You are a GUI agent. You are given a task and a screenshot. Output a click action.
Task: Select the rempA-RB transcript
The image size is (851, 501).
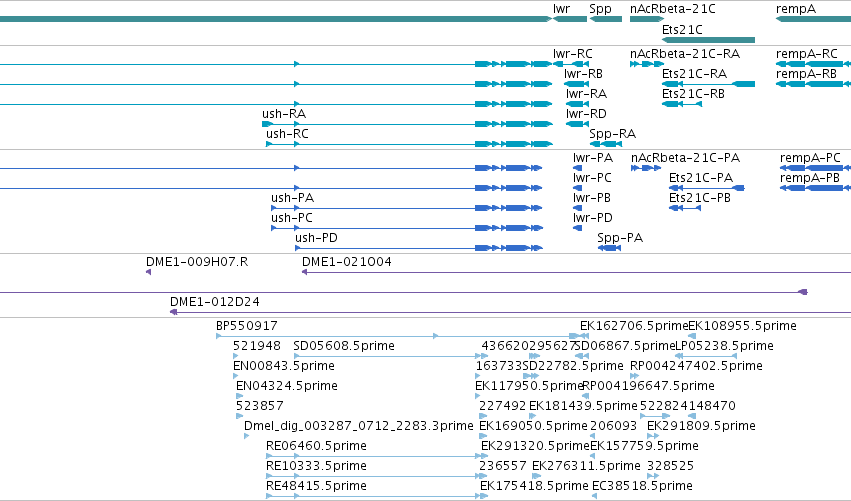point(806,74)
